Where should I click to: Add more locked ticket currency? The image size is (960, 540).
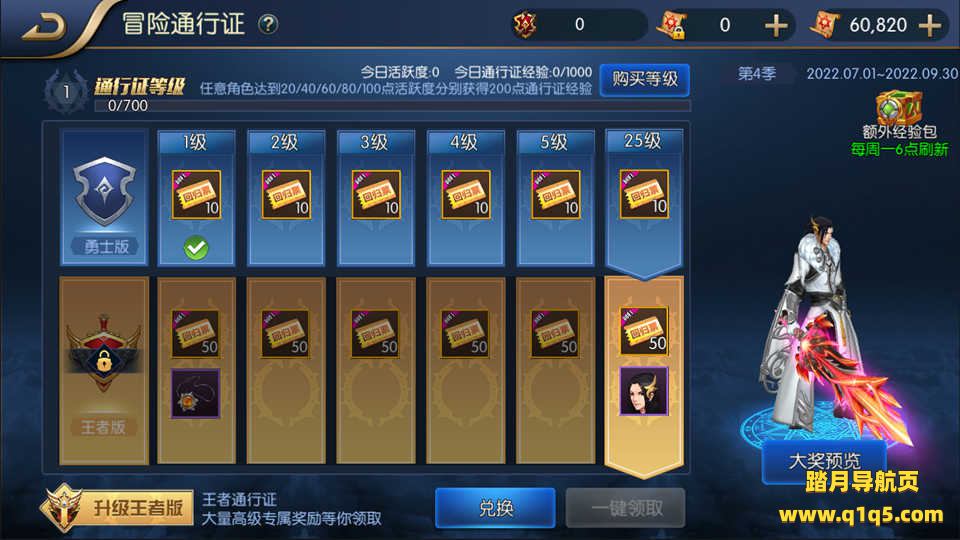tap(776, 25)
